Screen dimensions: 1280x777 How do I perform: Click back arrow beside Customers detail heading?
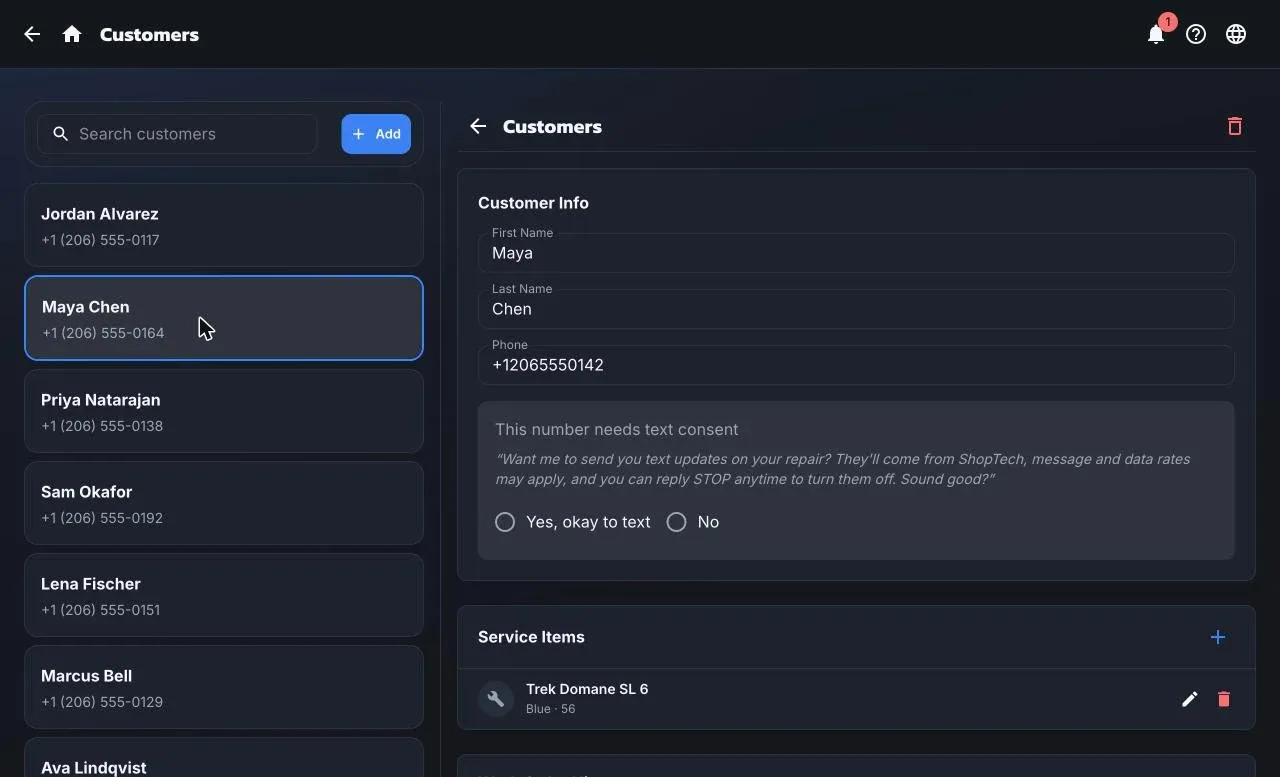[x=478, y=126]
